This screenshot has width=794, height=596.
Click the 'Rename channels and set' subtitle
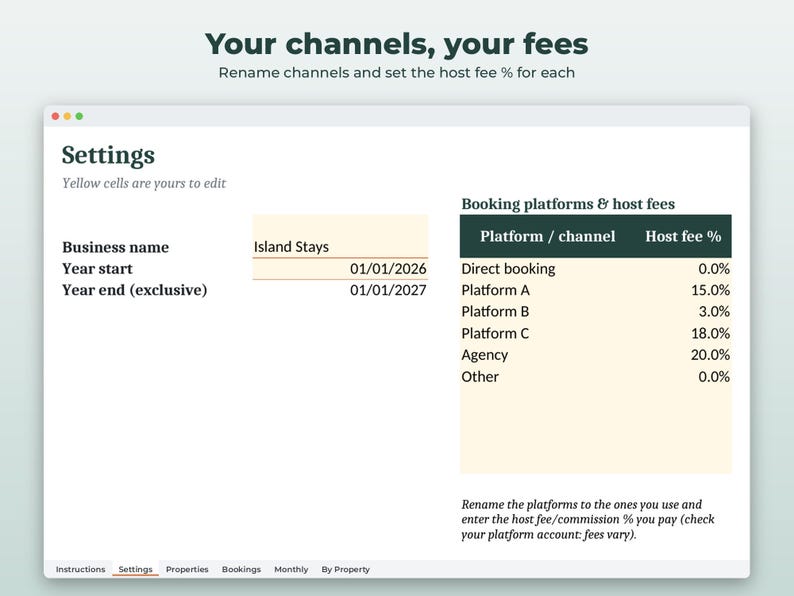click(x=396, y=73)
